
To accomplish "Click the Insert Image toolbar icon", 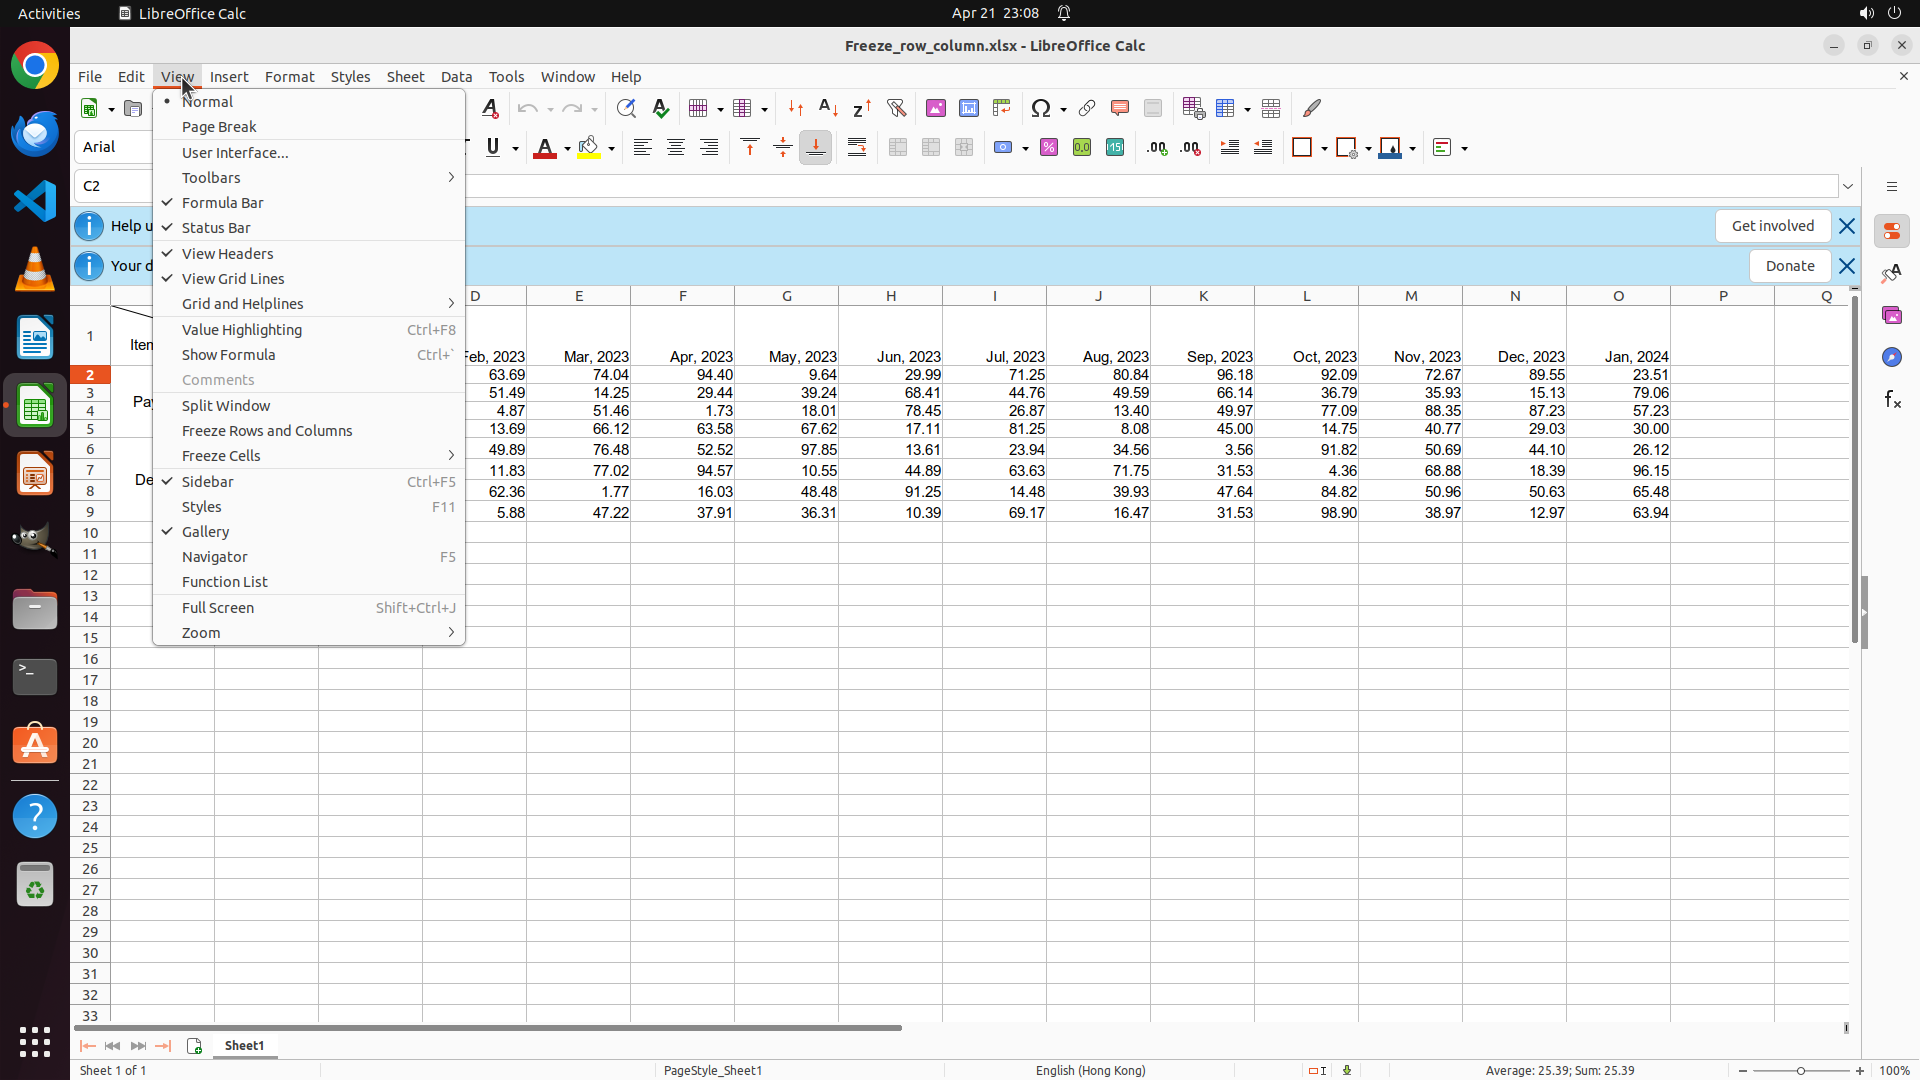I will click(x=936, y=108).
